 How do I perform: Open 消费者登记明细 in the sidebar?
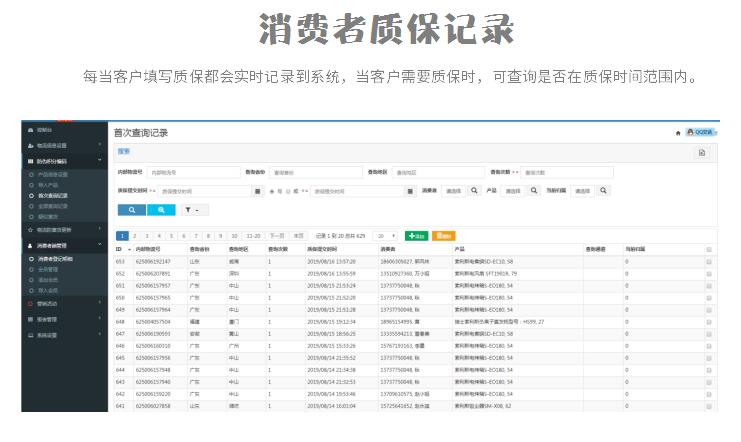point(55,259)
